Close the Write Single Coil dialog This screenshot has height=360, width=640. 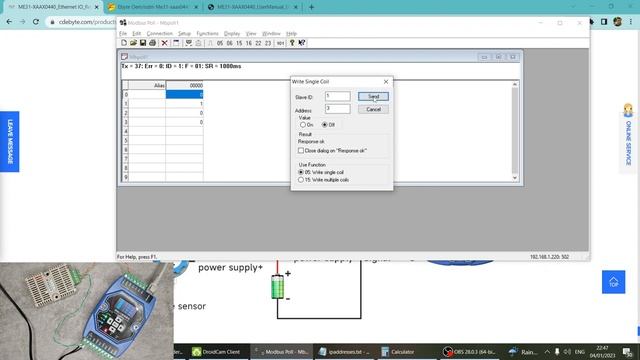[386, 82]
